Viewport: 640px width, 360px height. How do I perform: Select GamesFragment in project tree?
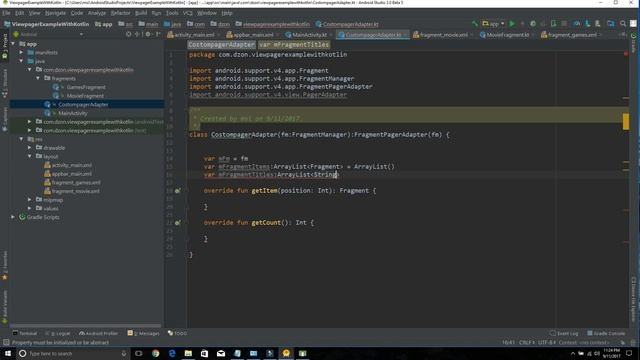(x=86, y=87)
